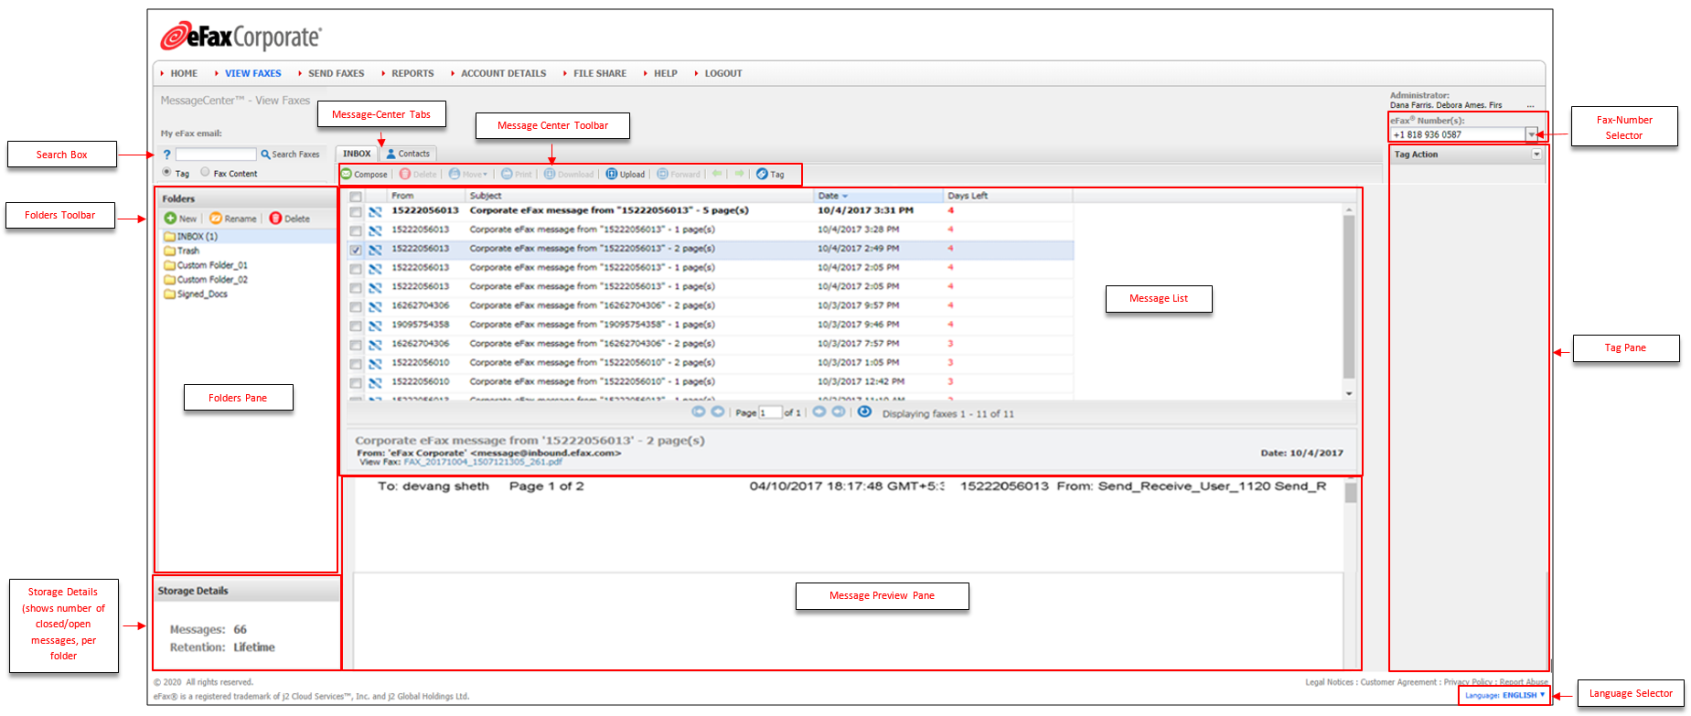The width and height of the screenshot is (1691, 716).
Task: Switch to the Contacts tab
Action: pyautogui.click(x=408, y=154)
